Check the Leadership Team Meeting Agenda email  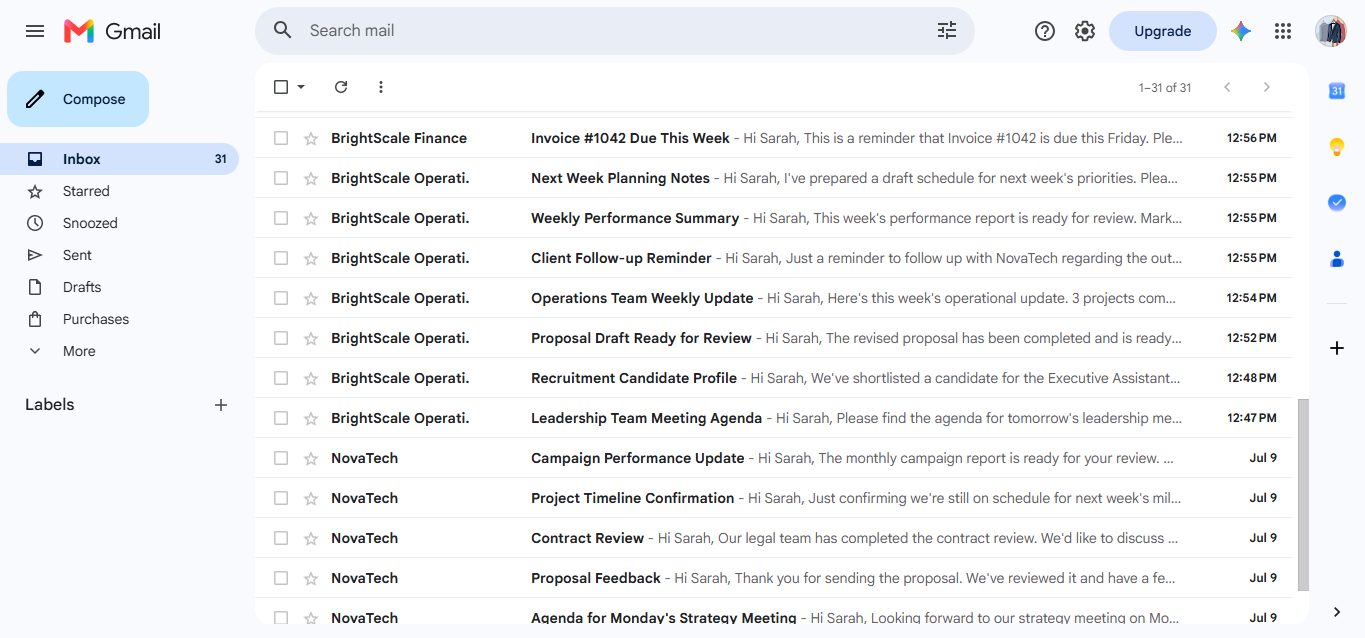(281, 418)
